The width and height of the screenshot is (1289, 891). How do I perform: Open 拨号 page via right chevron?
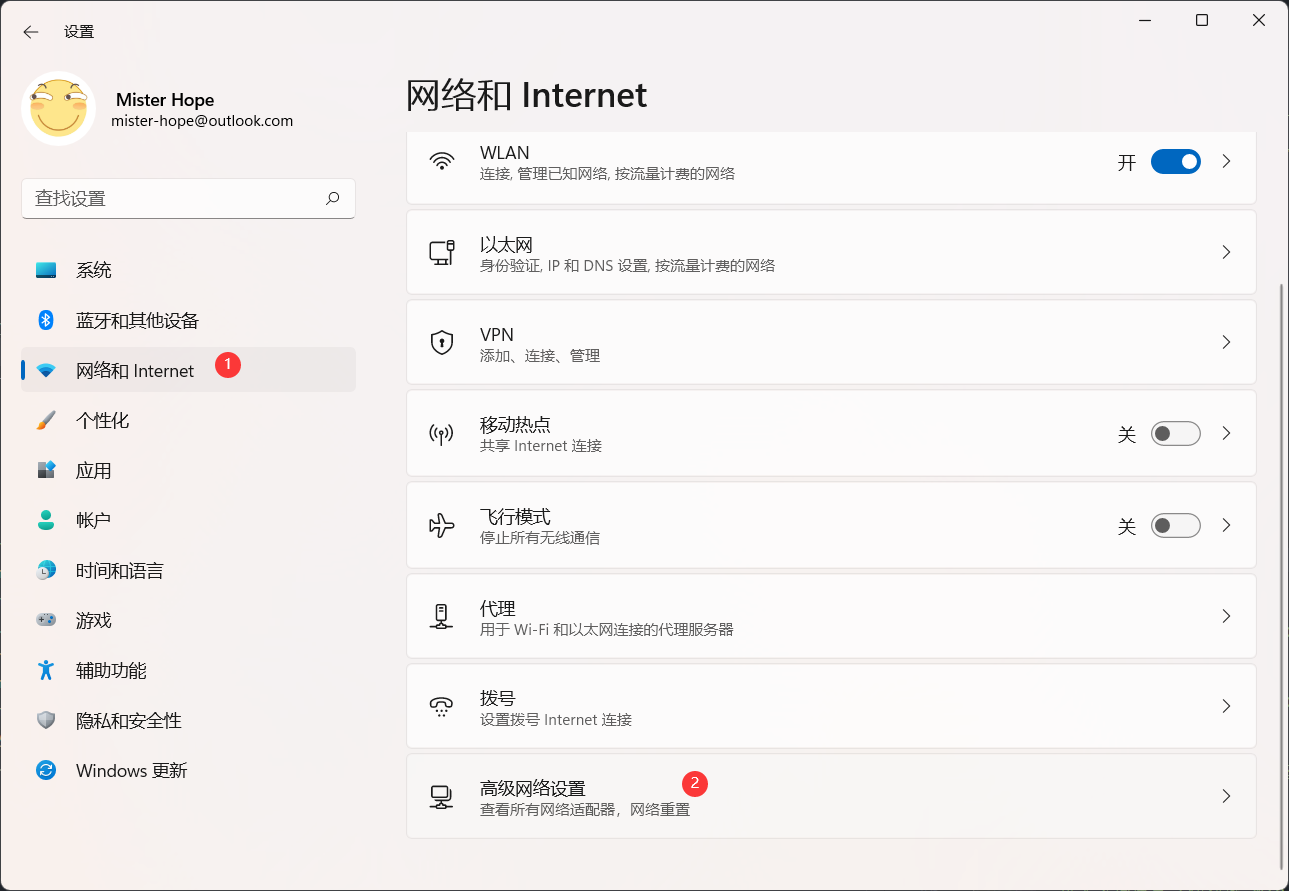coord(1226,706)
